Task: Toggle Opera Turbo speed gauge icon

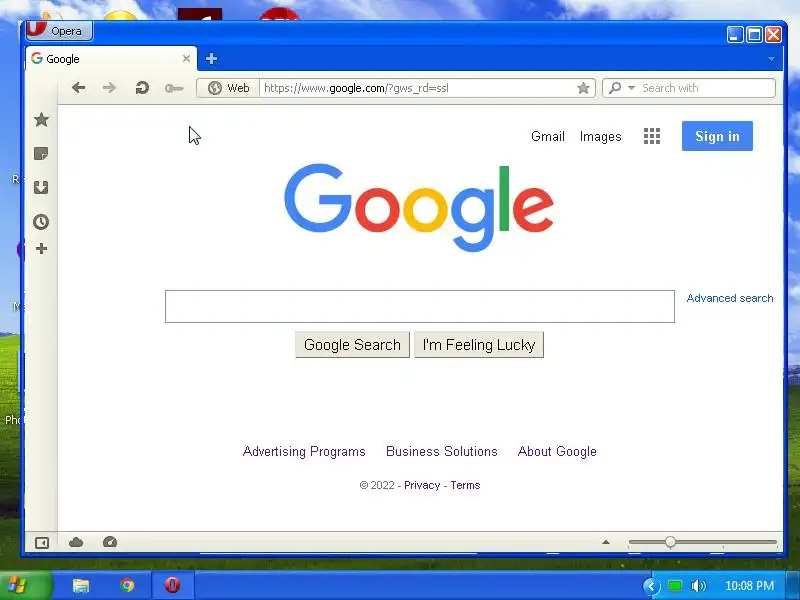Action: (110, 542)
